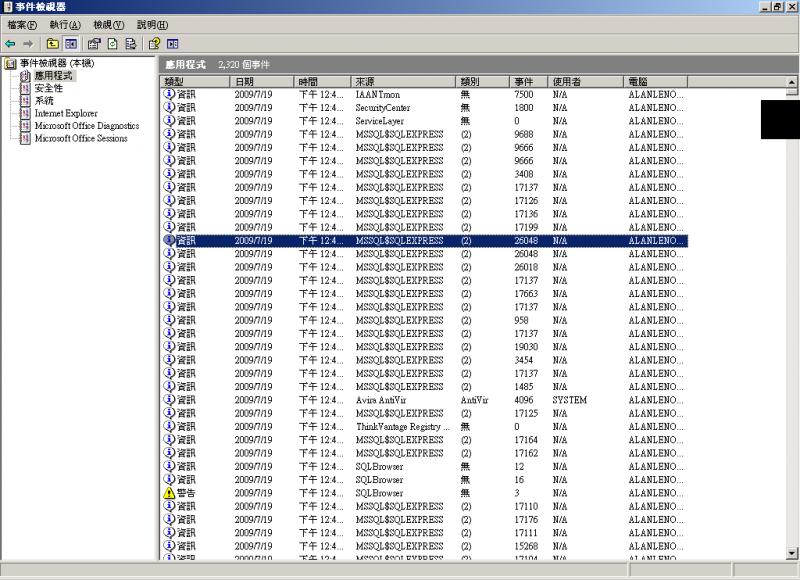Click the Help question mark toolbar icon
800x580 pixels.
154,44
